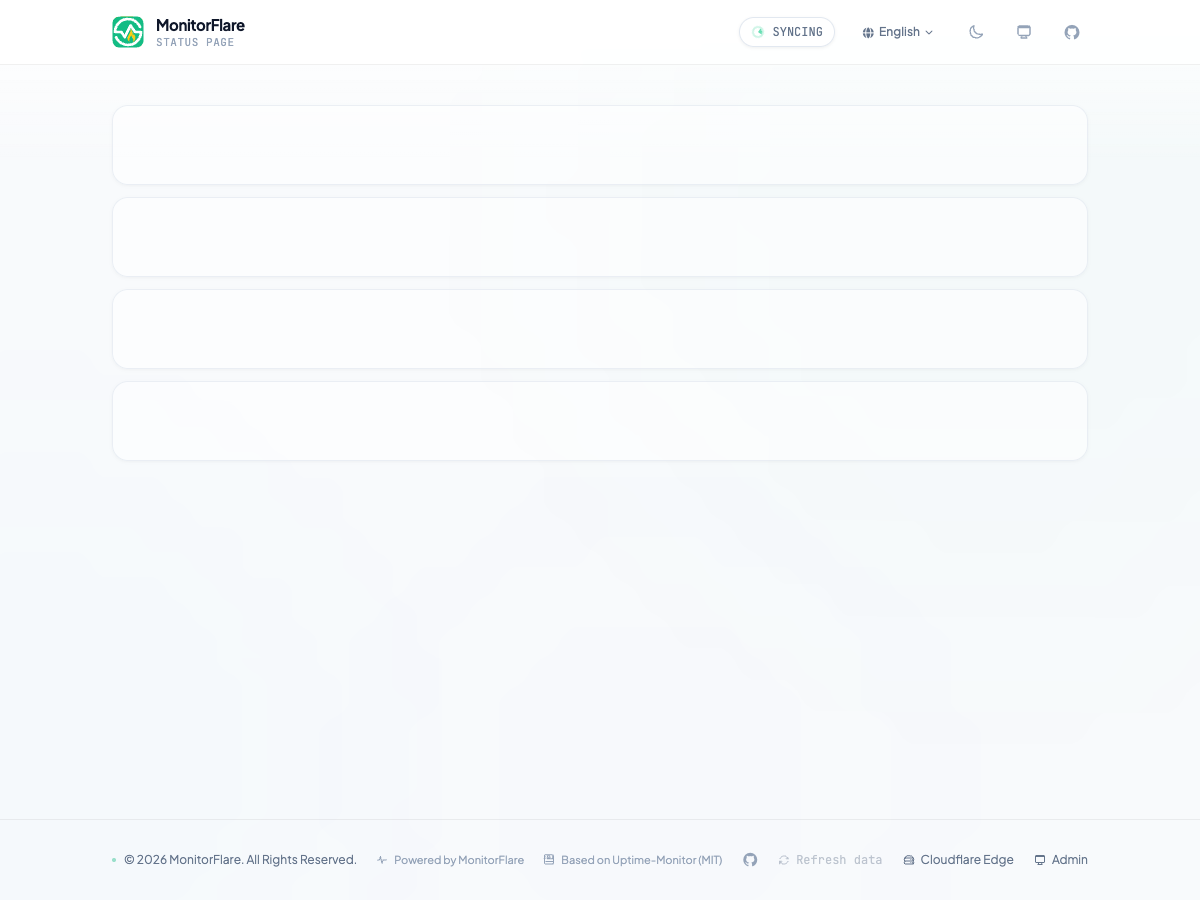Click the monitor icon before Admin
The image size is (1200, 900).
(1040, 860)
